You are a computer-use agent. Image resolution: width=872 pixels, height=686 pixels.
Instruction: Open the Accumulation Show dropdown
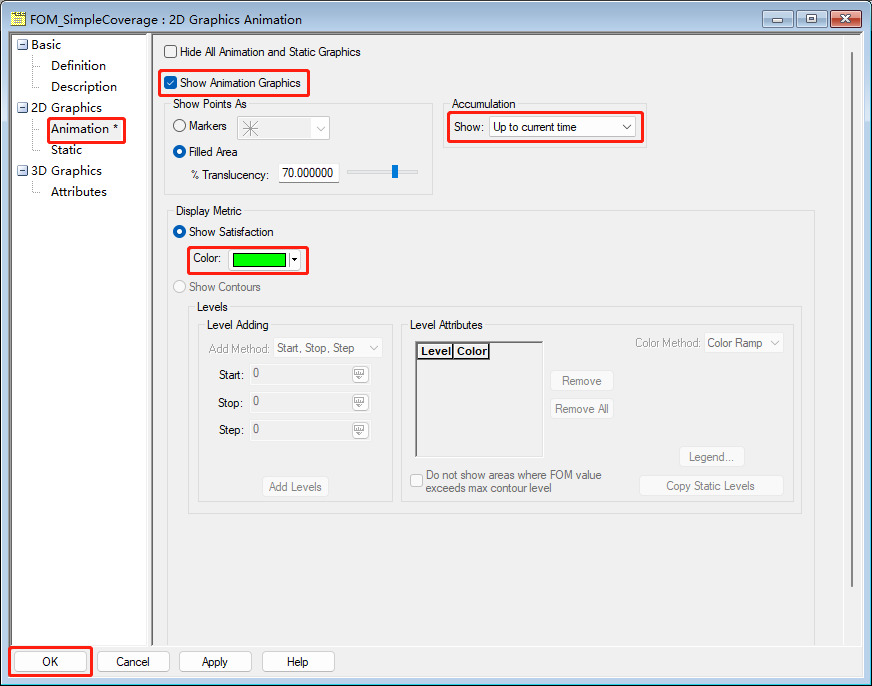pos(562,127)
